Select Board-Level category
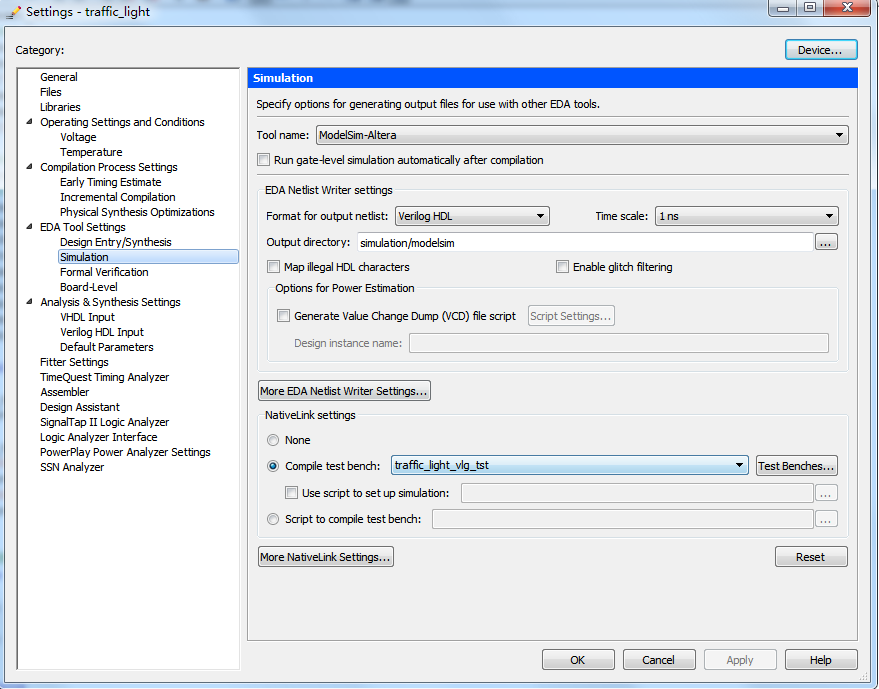This screenshot has height=689, width=879. pos(89,287)
